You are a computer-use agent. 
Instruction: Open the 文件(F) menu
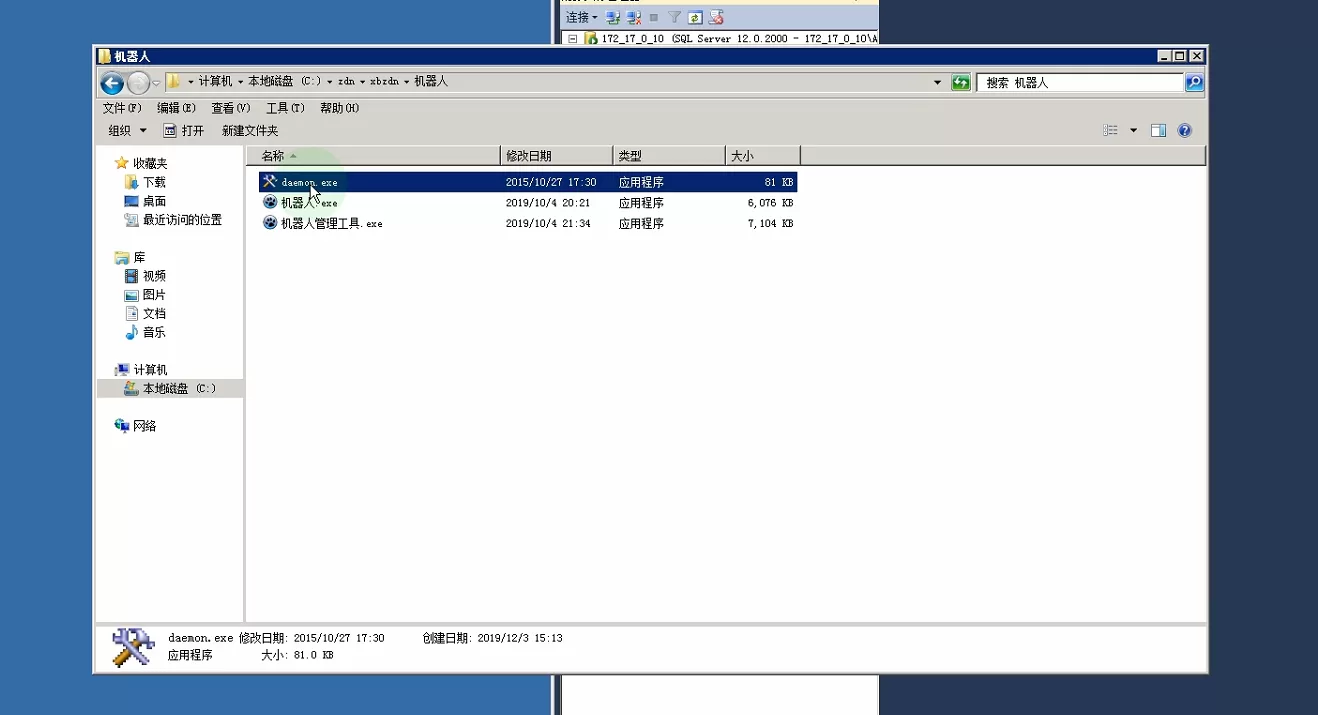click(122, 108)
